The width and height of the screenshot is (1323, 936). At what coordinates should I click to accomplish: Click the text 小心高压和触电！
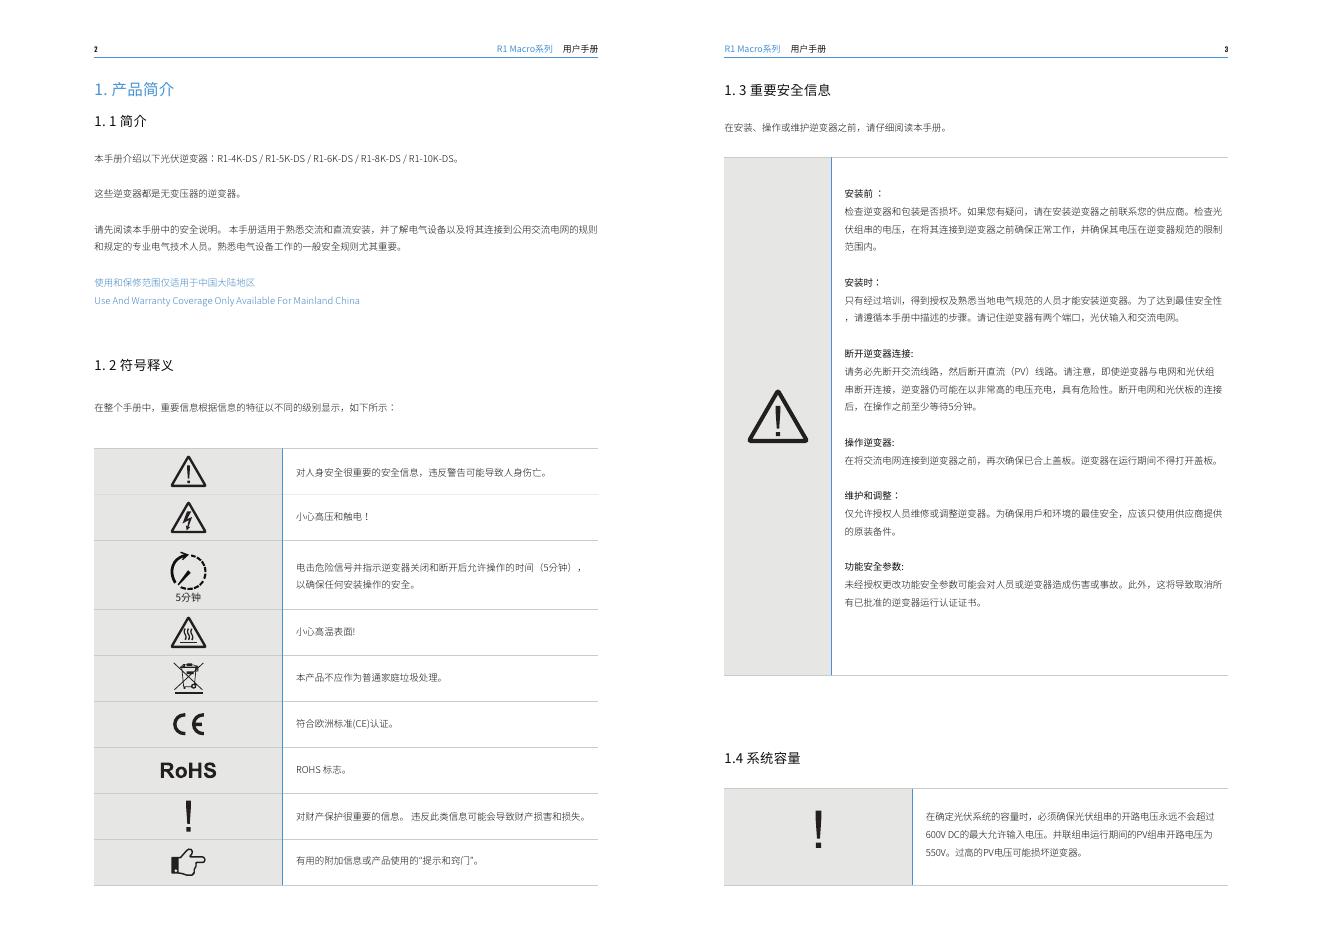333,517
